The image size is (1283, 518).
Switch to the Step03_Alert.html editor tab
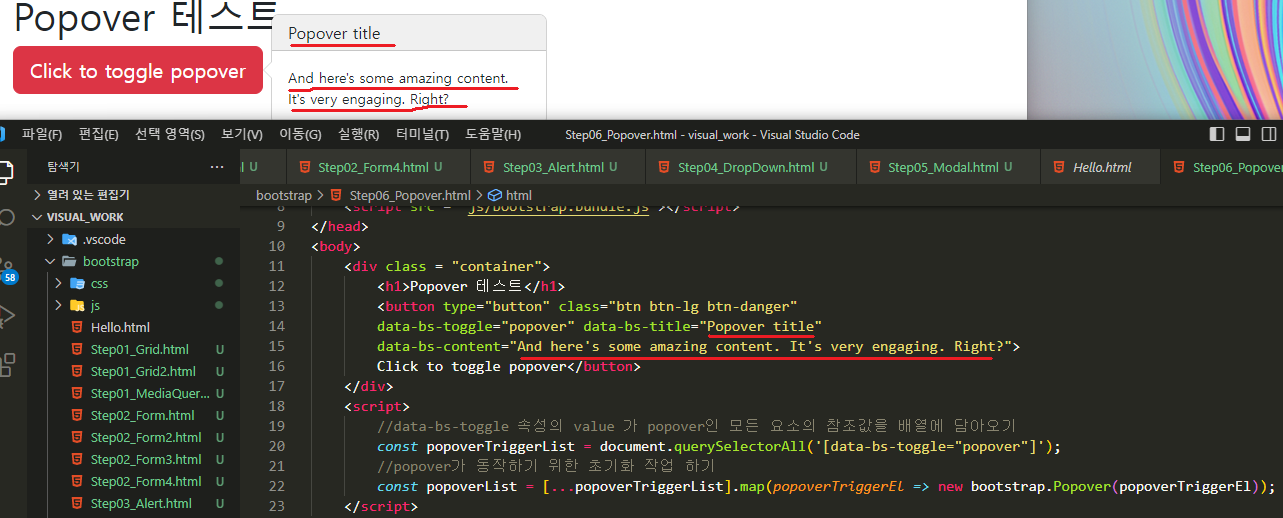[x=559, y=167]
